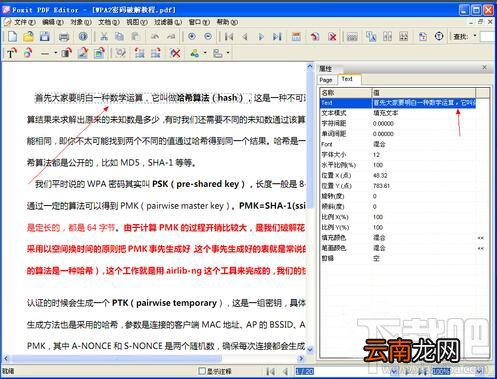Screen dimensions: 497x379
Task: Open the 文档 menu
Action: (x=109, y=22)
